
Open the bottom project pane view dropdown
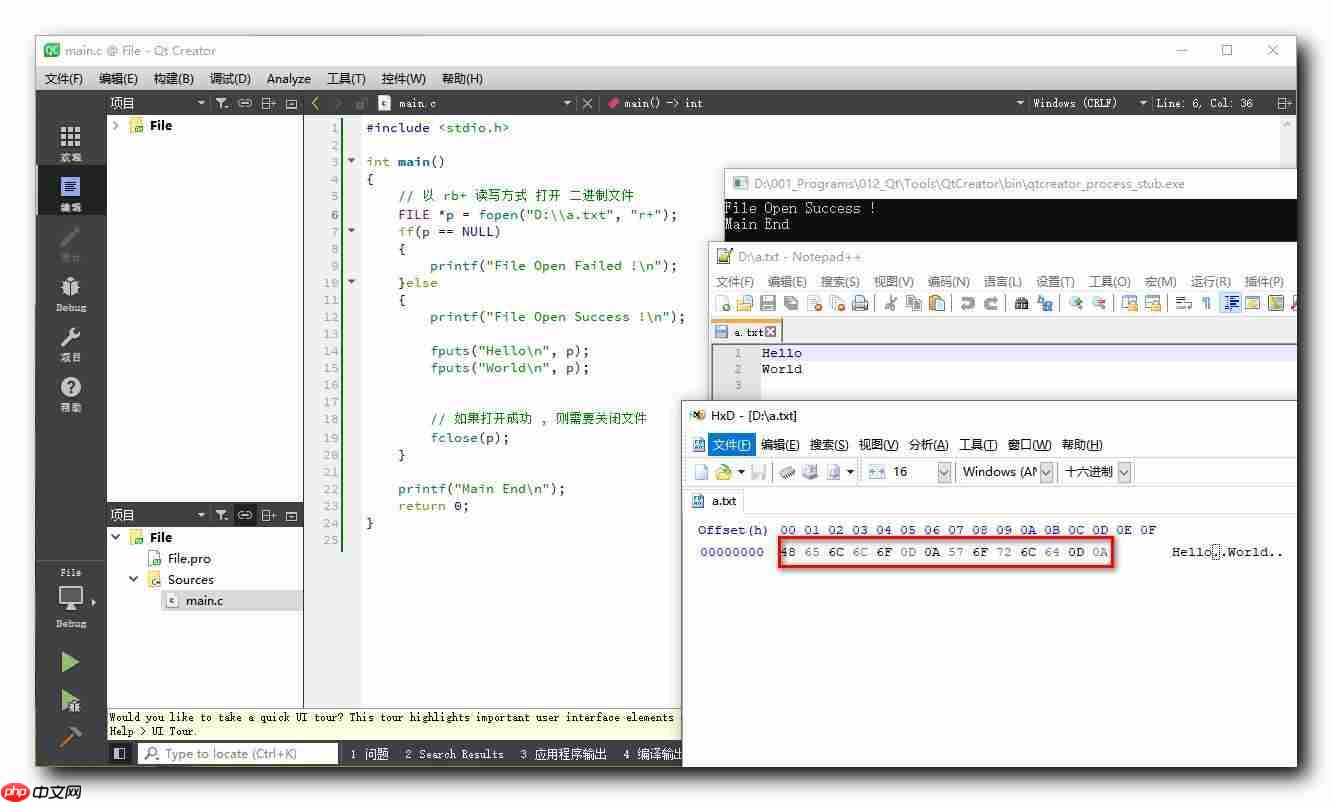click(x=201, y=515)
